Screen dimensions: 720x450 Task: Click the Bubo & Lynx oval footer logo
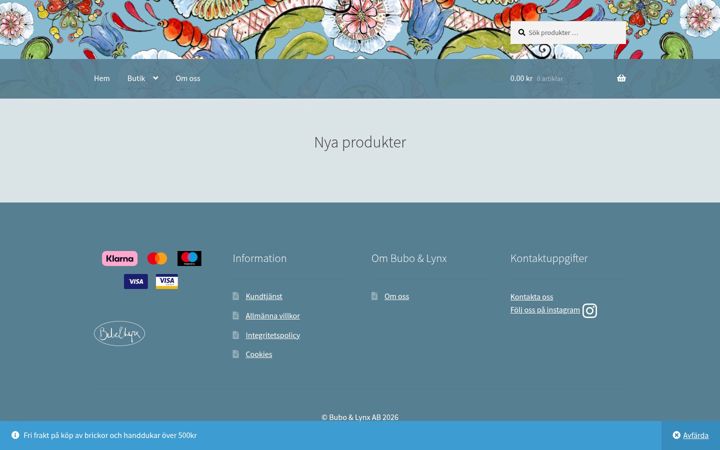119,333
